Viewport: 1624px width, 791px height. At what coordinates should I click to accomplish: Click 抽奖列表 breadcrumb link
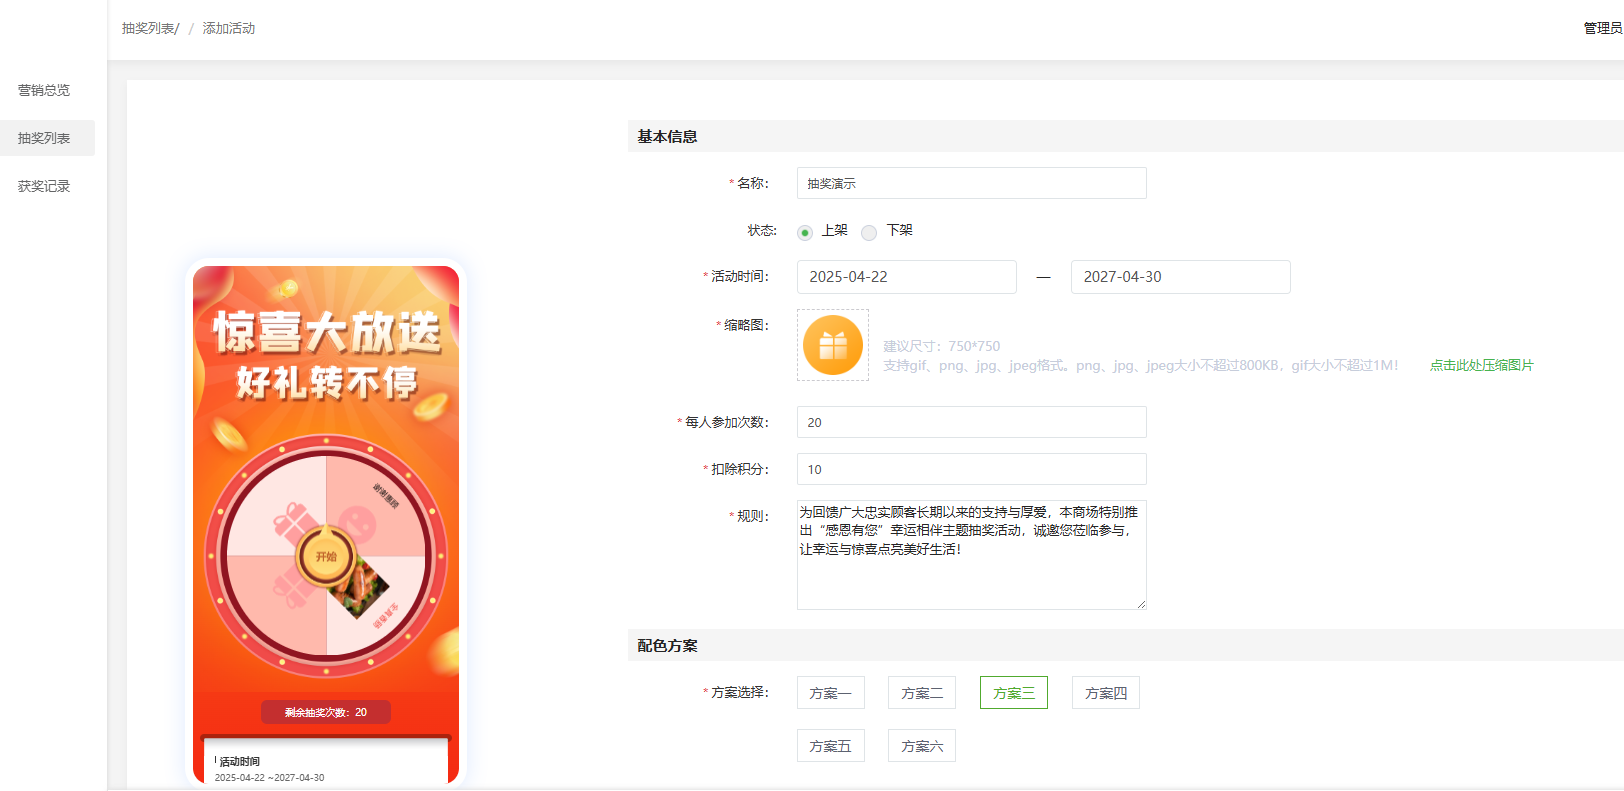[x=148, y=28]
